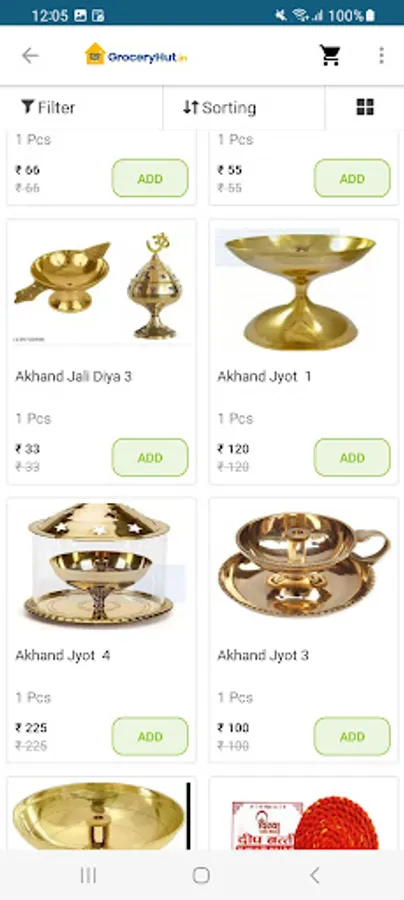Tap the GroceryHut.in logo
The width and height of the screenshot is (404, 900).
(x=136, y=55)
